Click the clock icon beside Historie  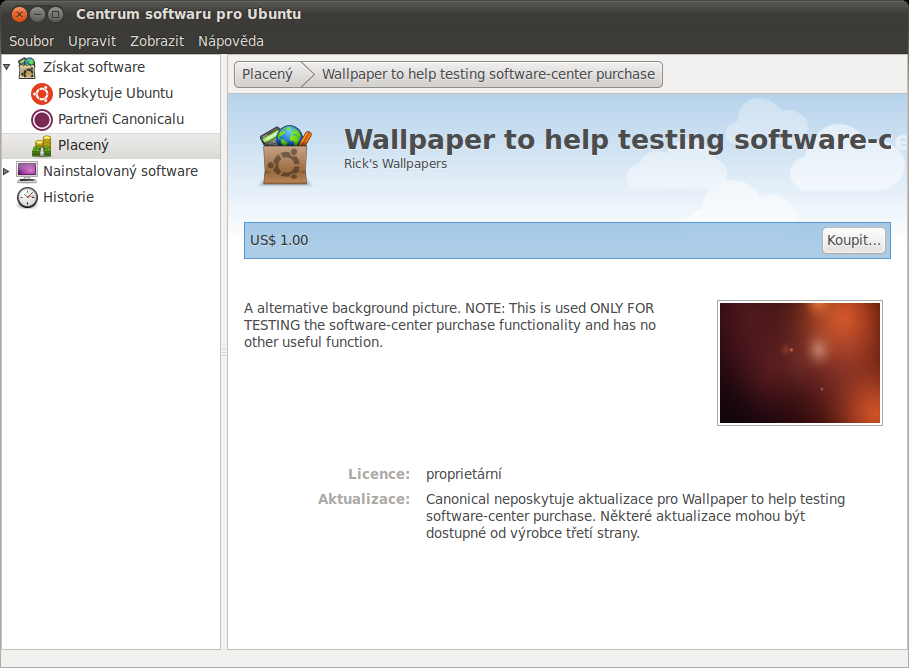pos(27,197)
